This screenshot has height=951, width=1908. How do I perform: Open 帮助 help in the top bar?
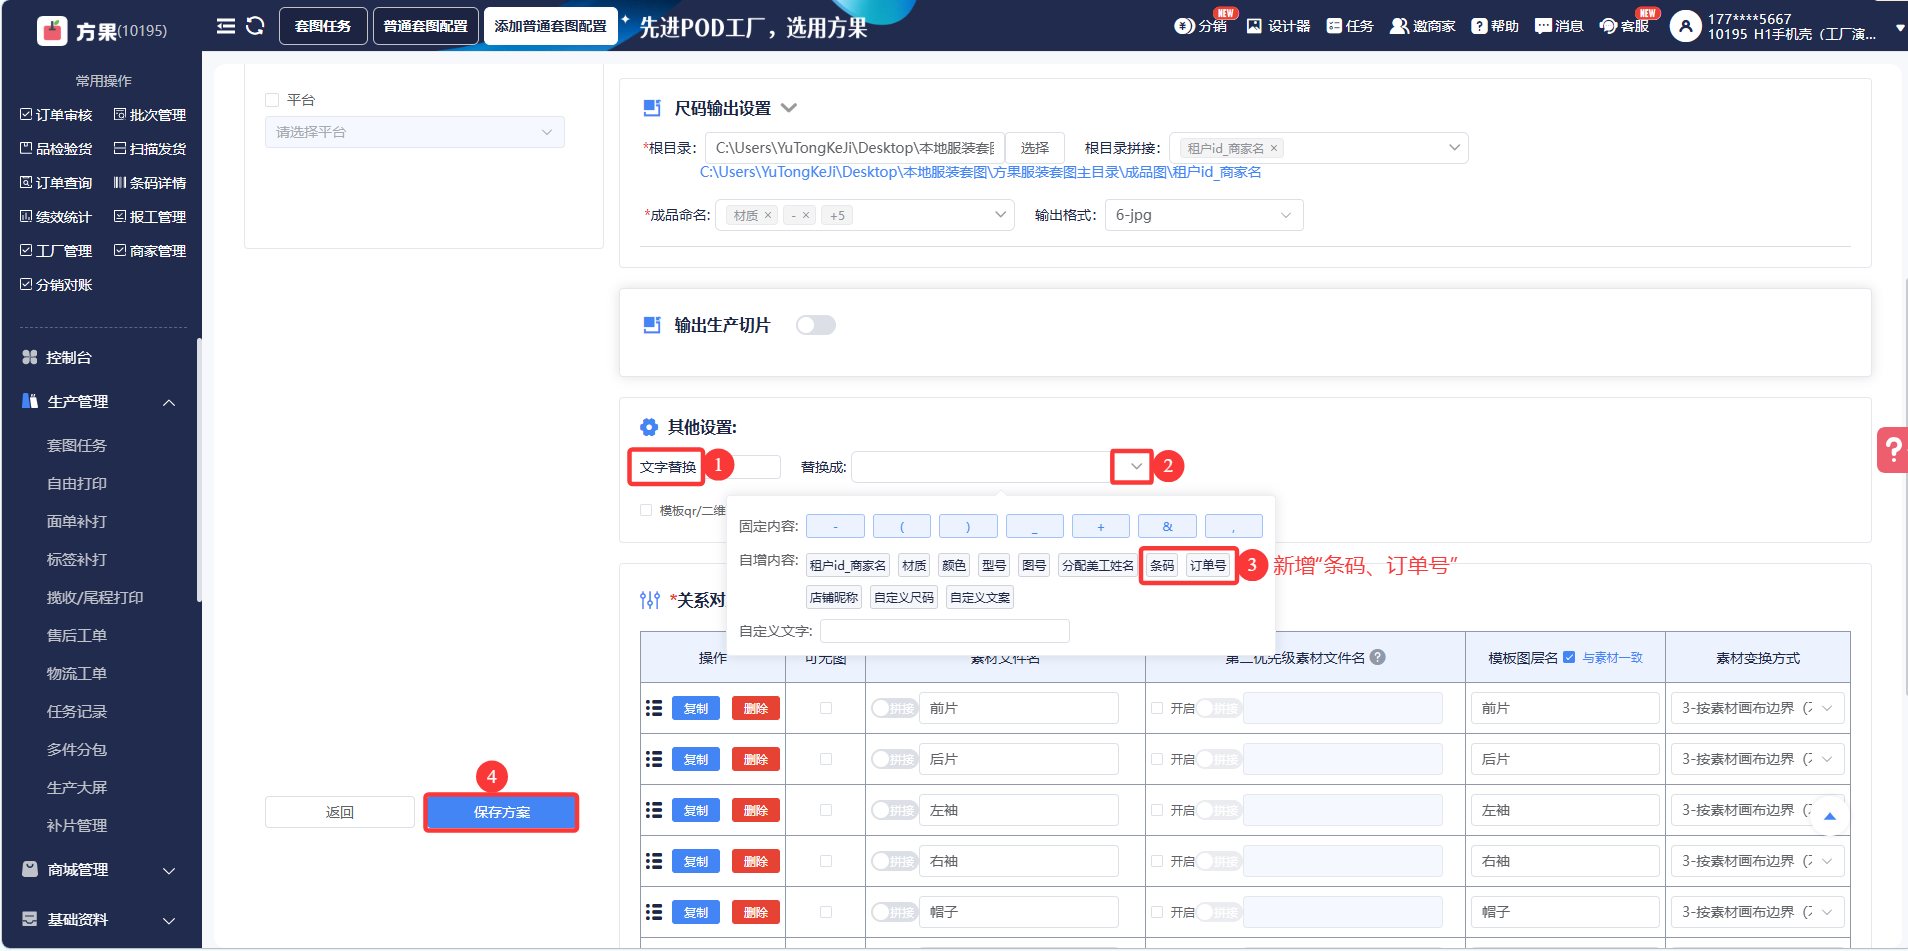[1495, 26]
